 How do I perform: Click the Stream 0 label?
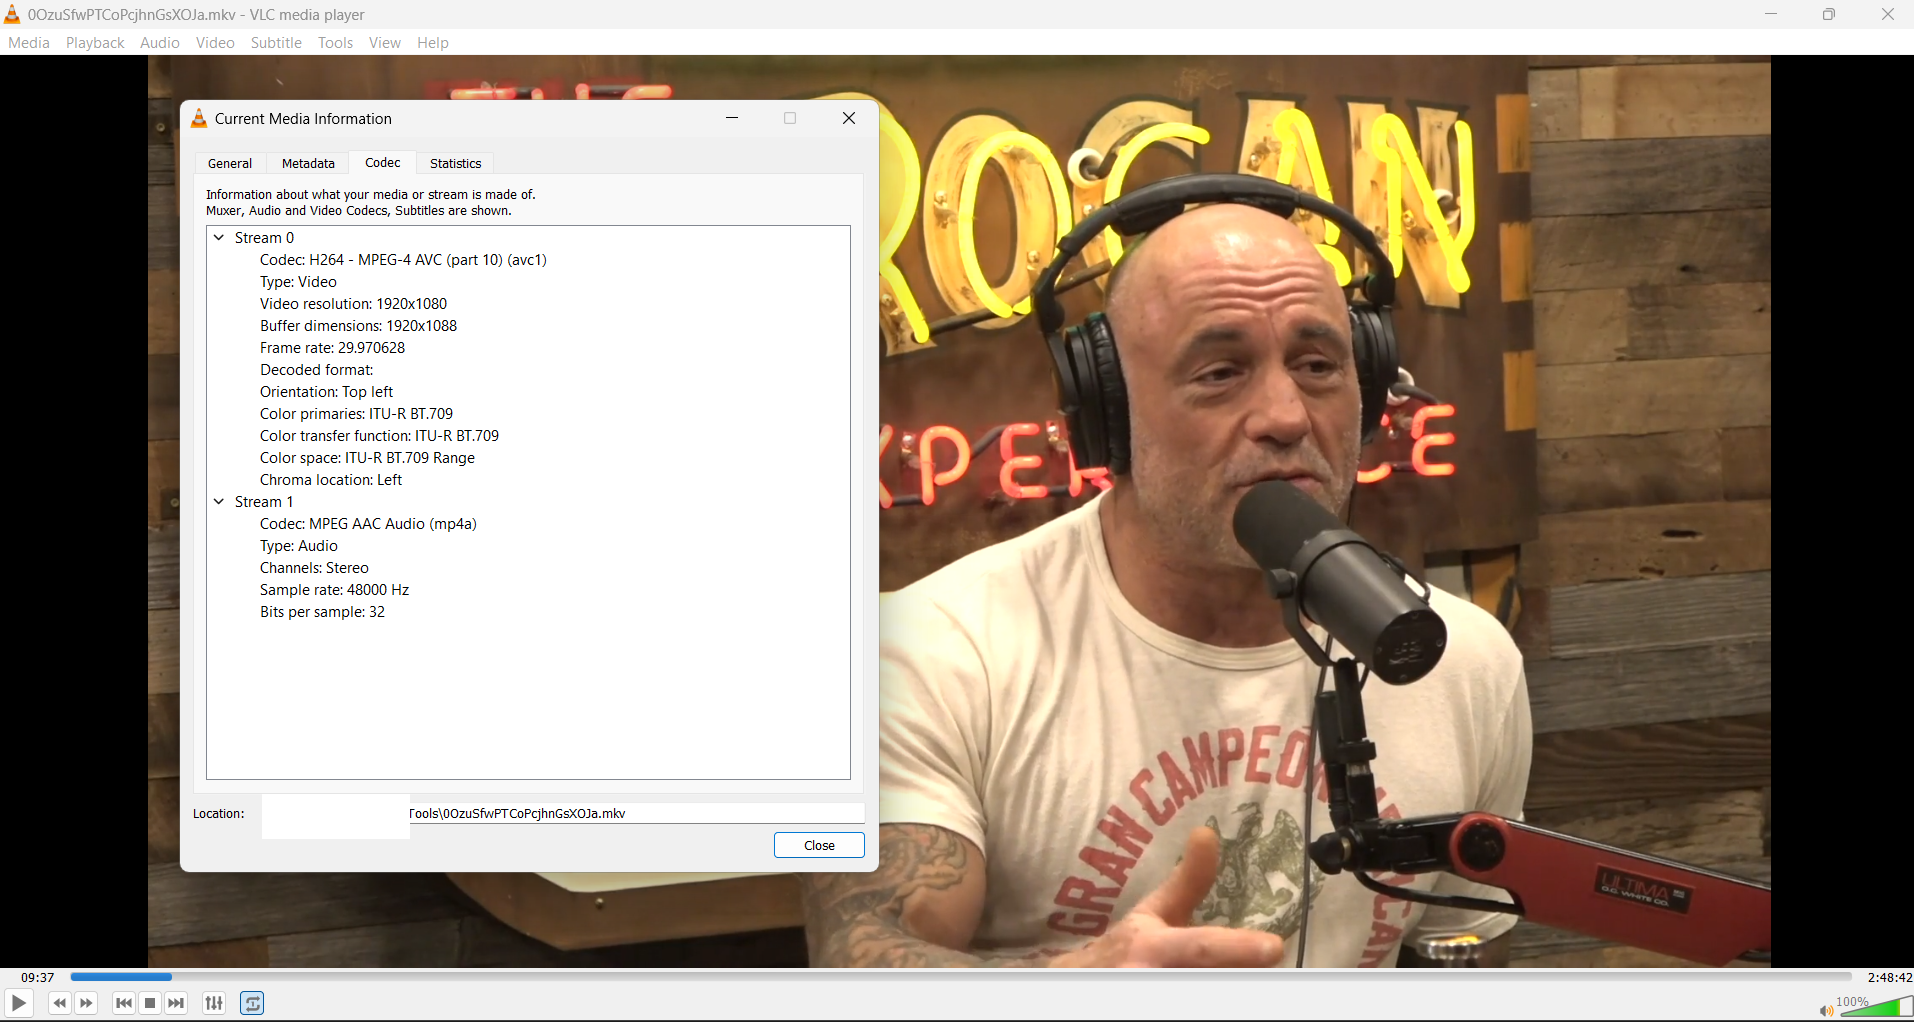click(x=264, y=238)
